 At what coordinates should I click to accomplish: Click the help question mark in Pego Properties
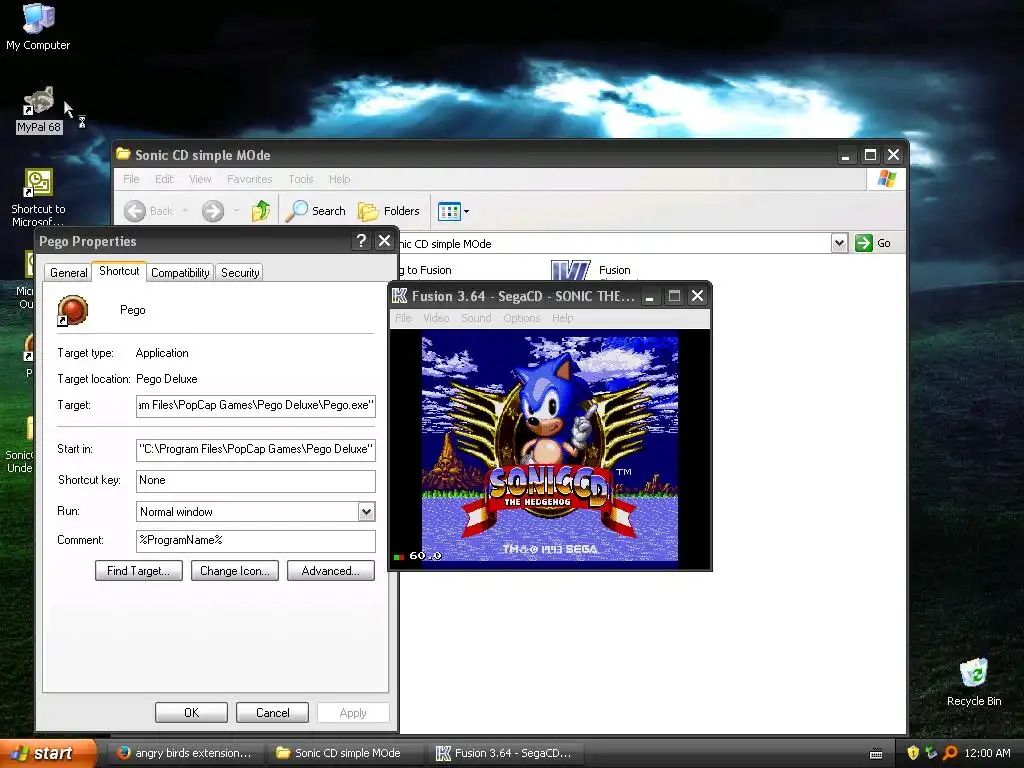pos(361,241)
